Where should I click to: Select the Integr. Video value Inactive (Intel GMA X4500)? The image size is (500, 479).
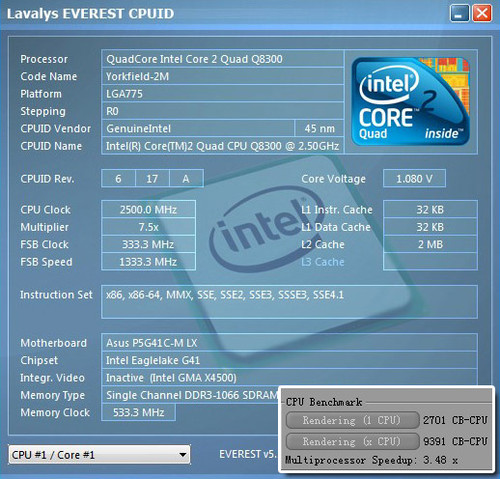click(x=289, y=378)
